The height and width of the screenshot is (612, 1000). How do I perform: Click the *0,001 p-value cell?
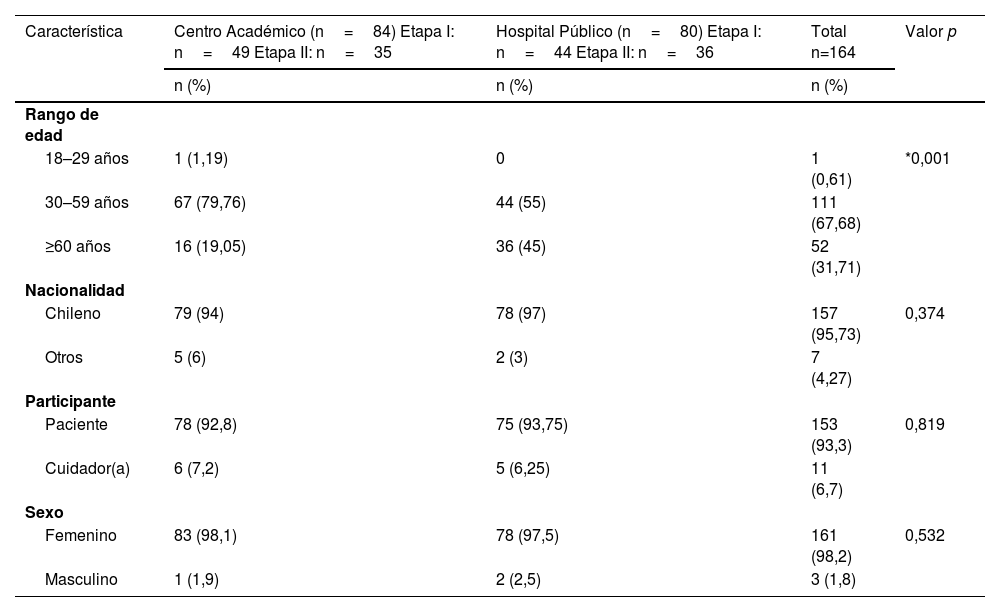(x=927, y=158)
